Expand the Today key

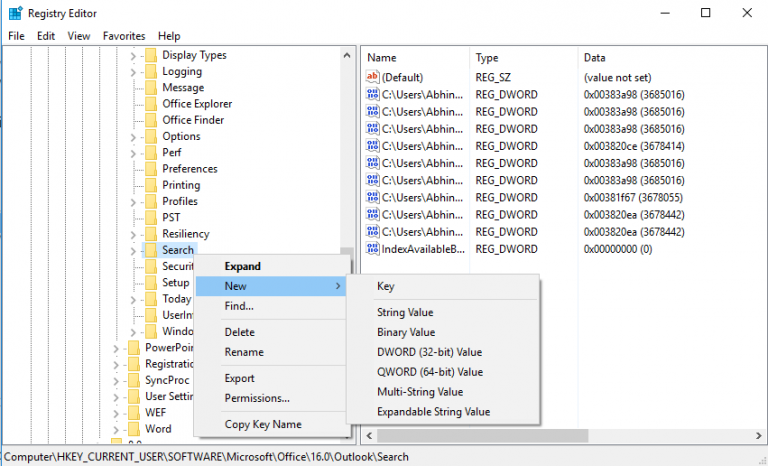(x=133, y=299)
